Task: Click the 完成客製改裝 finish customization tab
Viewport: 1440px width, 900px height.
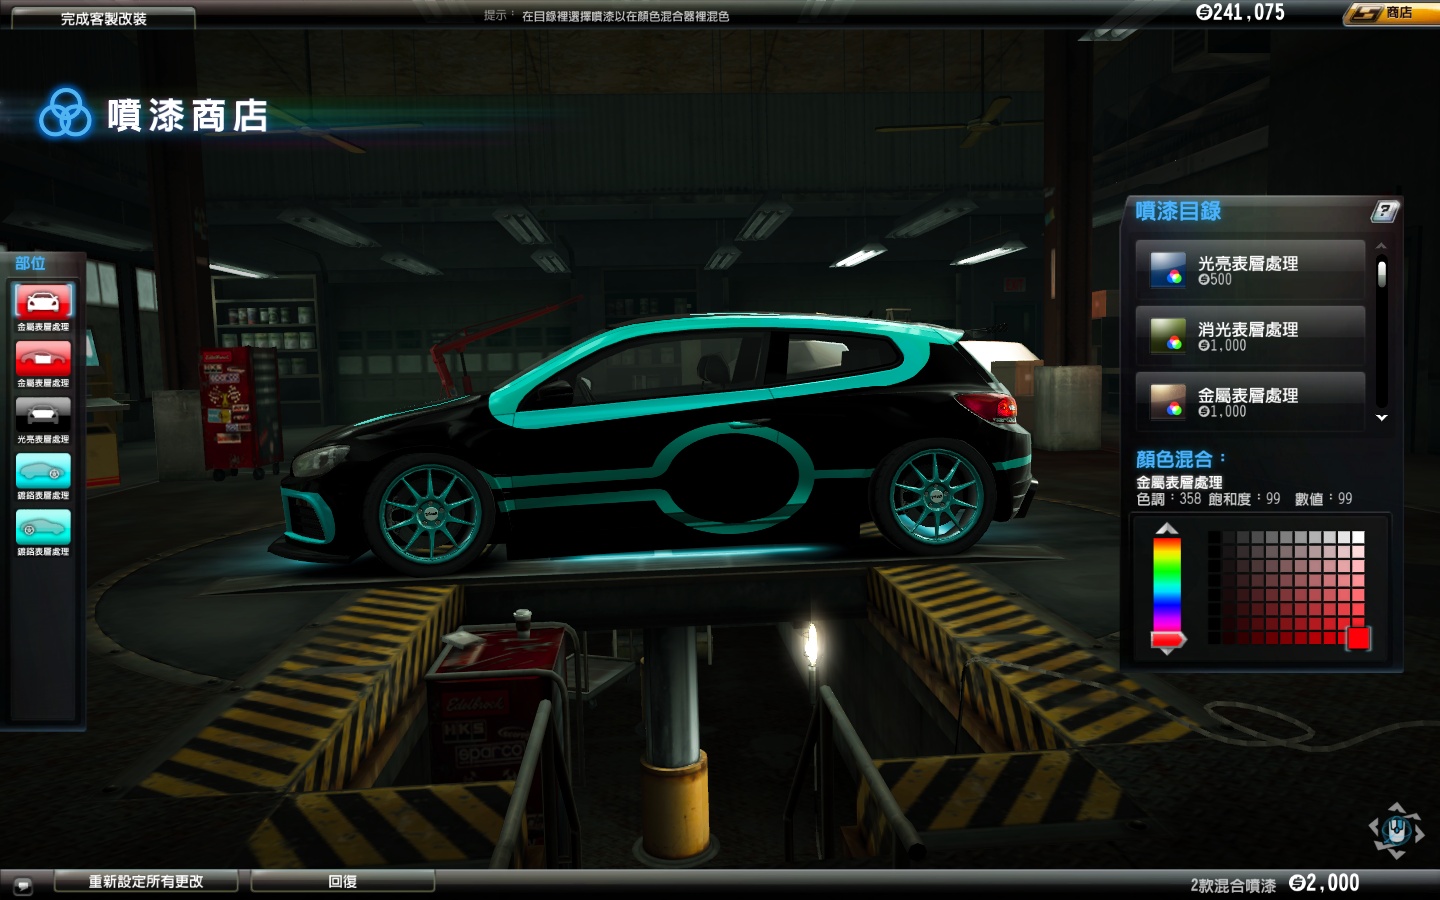Action: click(x=103, y=18)
